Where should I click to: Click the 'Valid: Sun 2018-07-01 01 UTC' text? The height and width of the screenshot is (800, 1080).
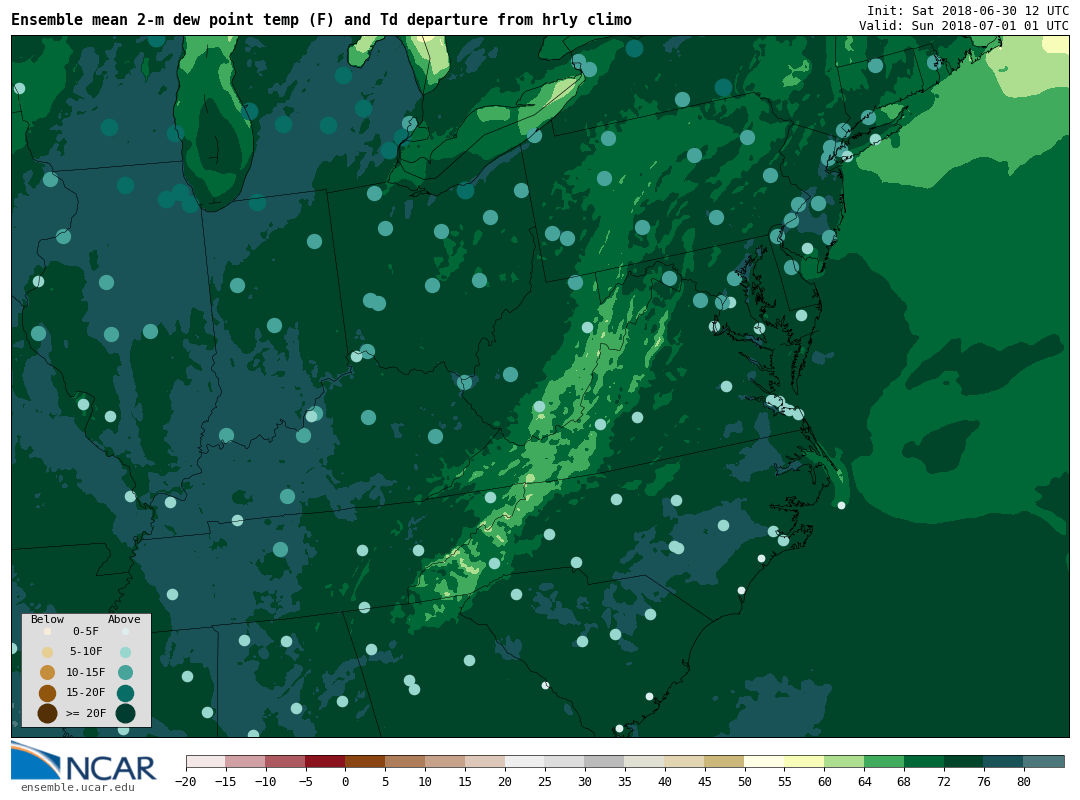(963, 26)
